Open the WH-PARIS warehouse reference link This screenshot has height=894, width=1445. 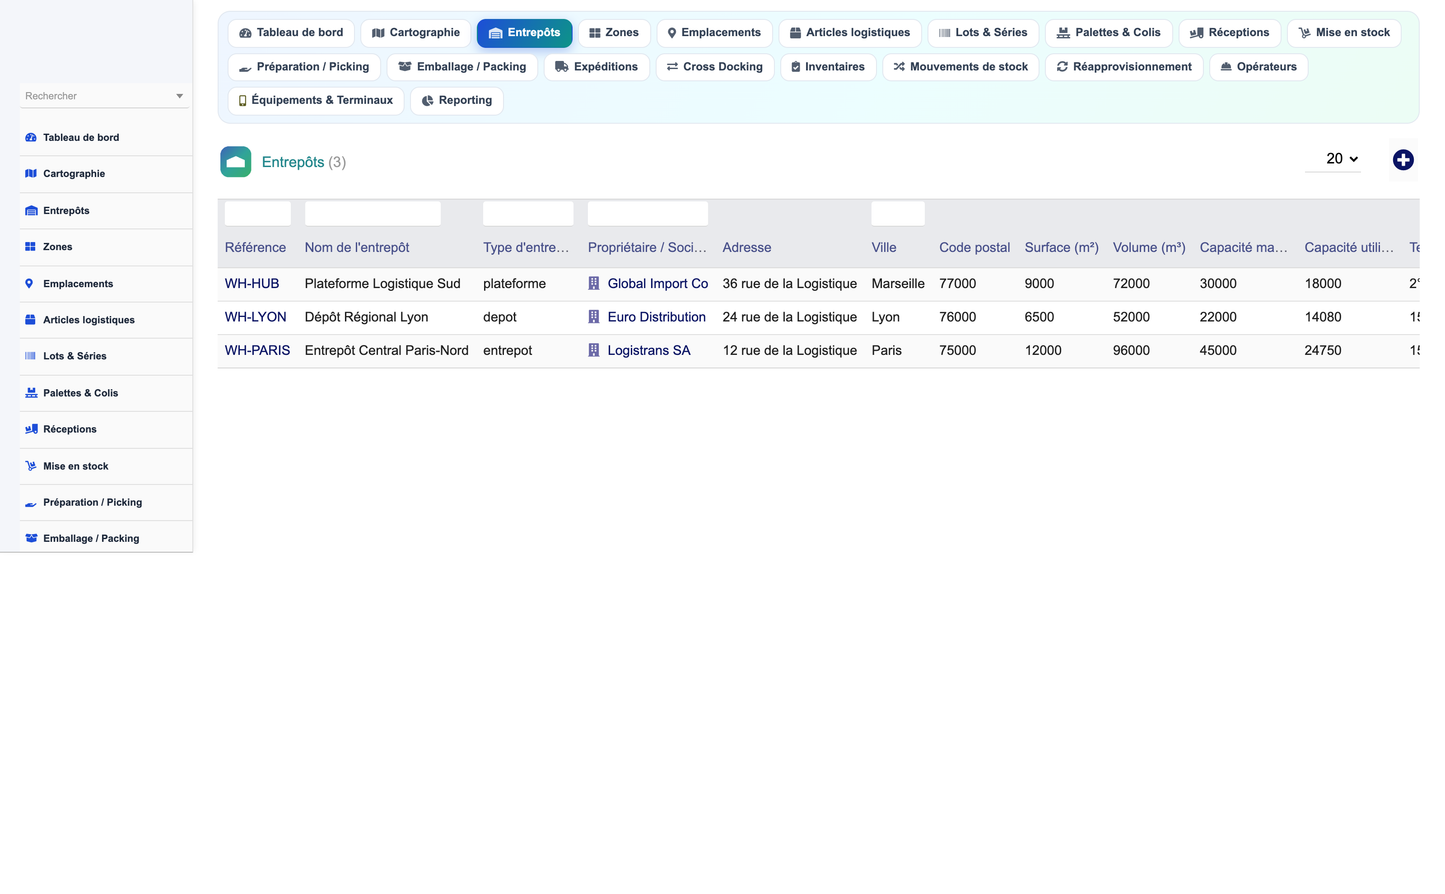click(x=257, y=351)
